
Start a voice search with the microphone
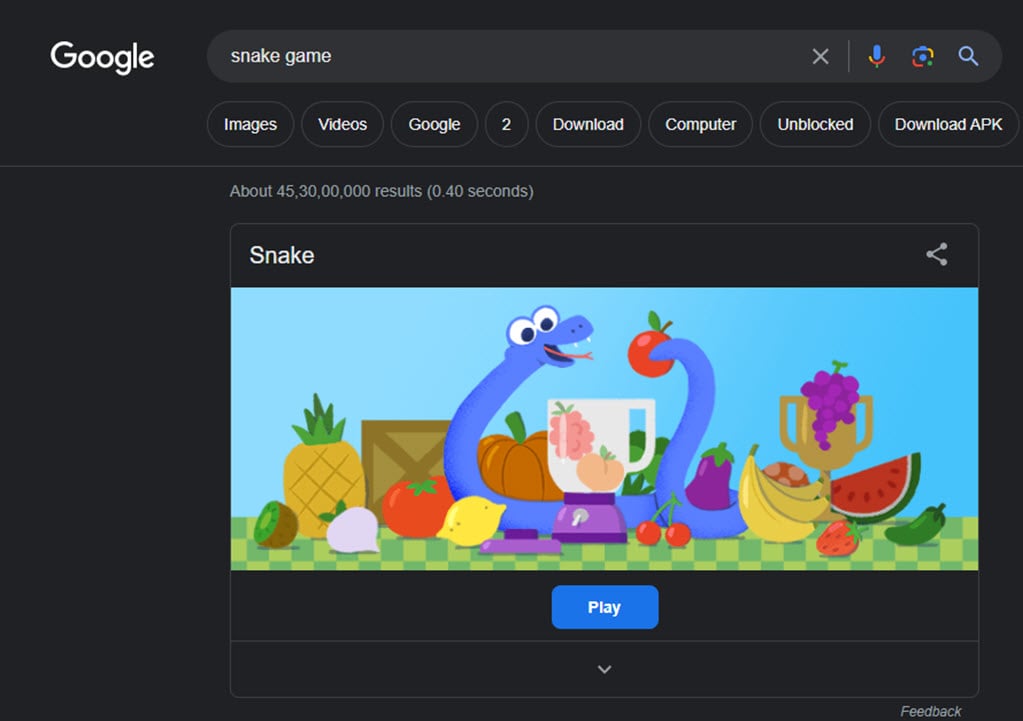[877, 57]
